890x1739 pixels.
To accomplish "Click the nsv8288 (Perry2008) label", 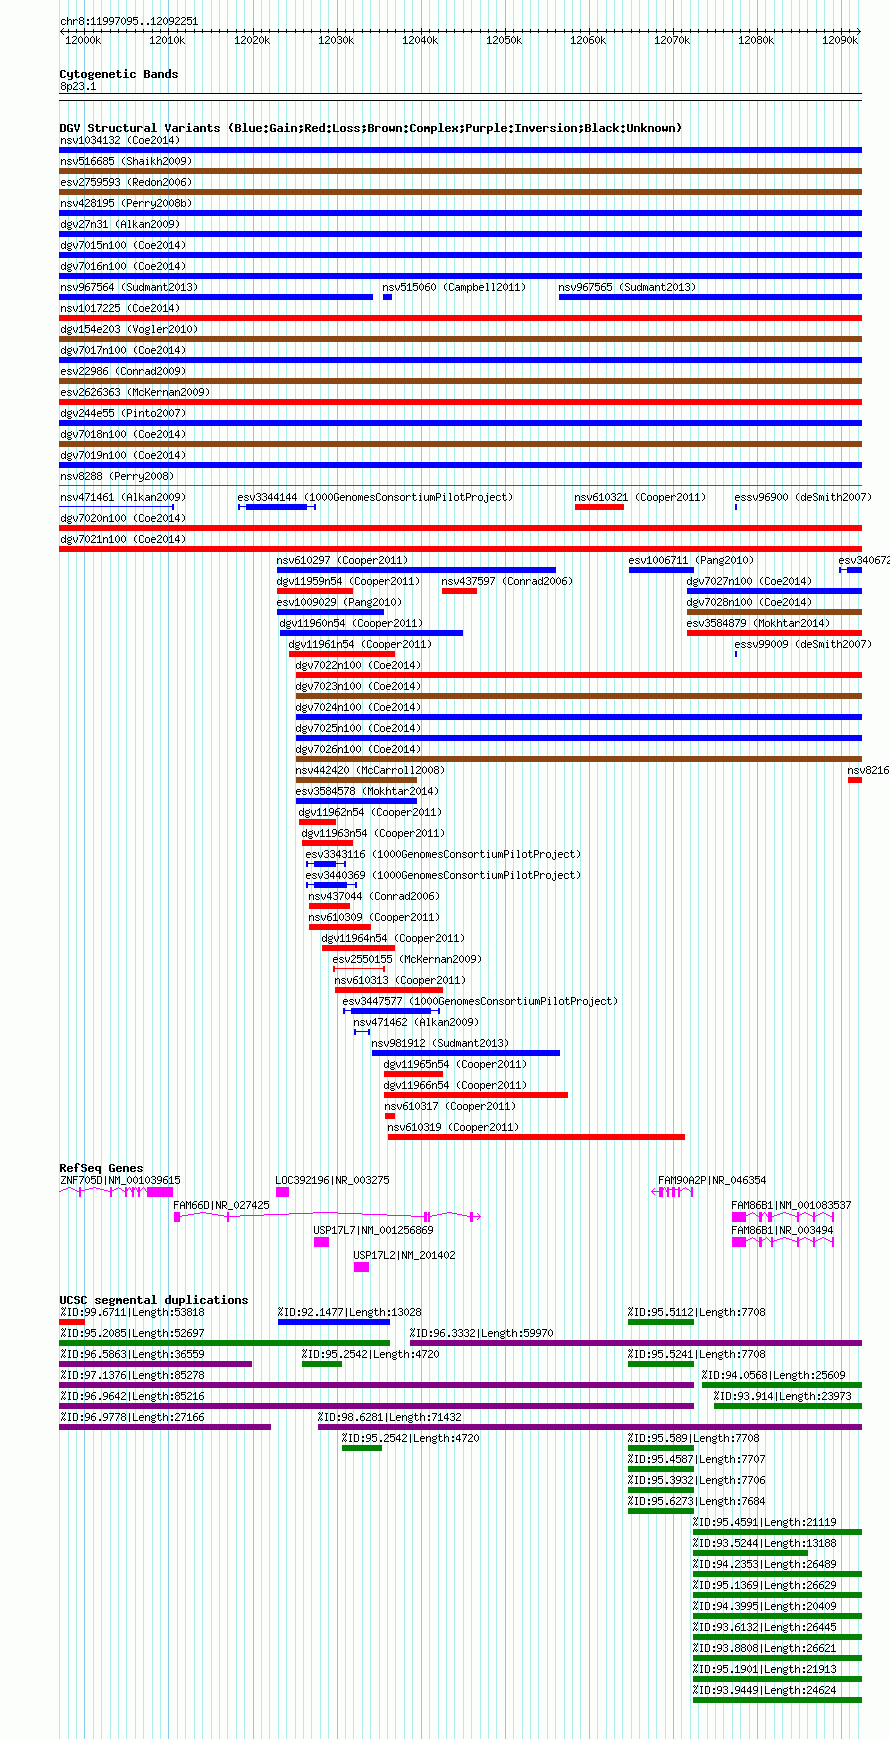I will (x=117, y=476).
